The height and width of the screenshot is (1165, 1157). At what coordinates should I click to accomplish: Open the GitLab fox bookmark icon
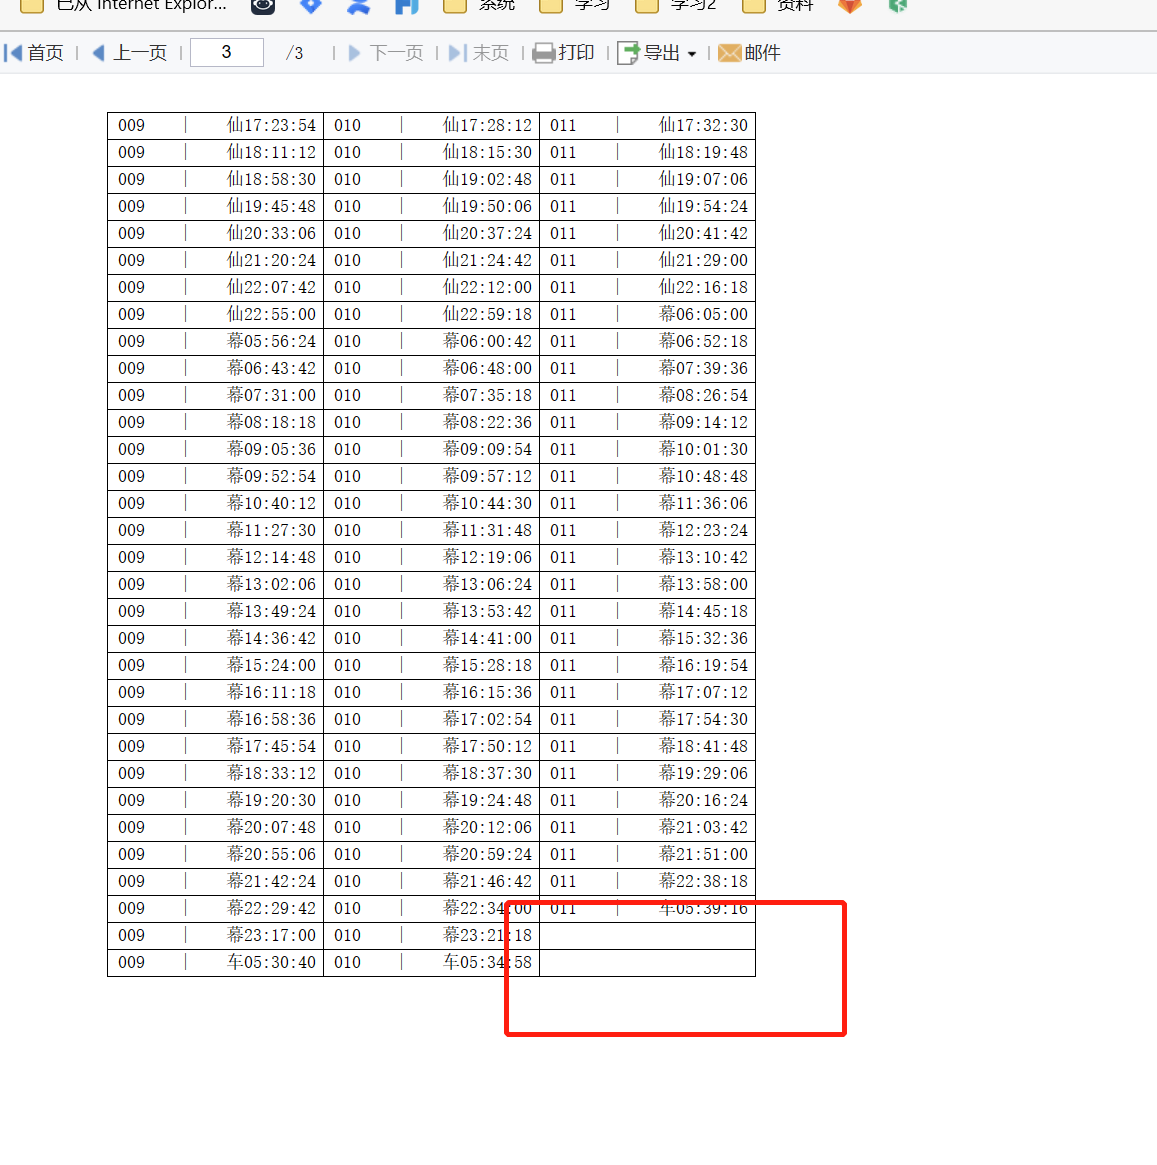tap(850, 6)
